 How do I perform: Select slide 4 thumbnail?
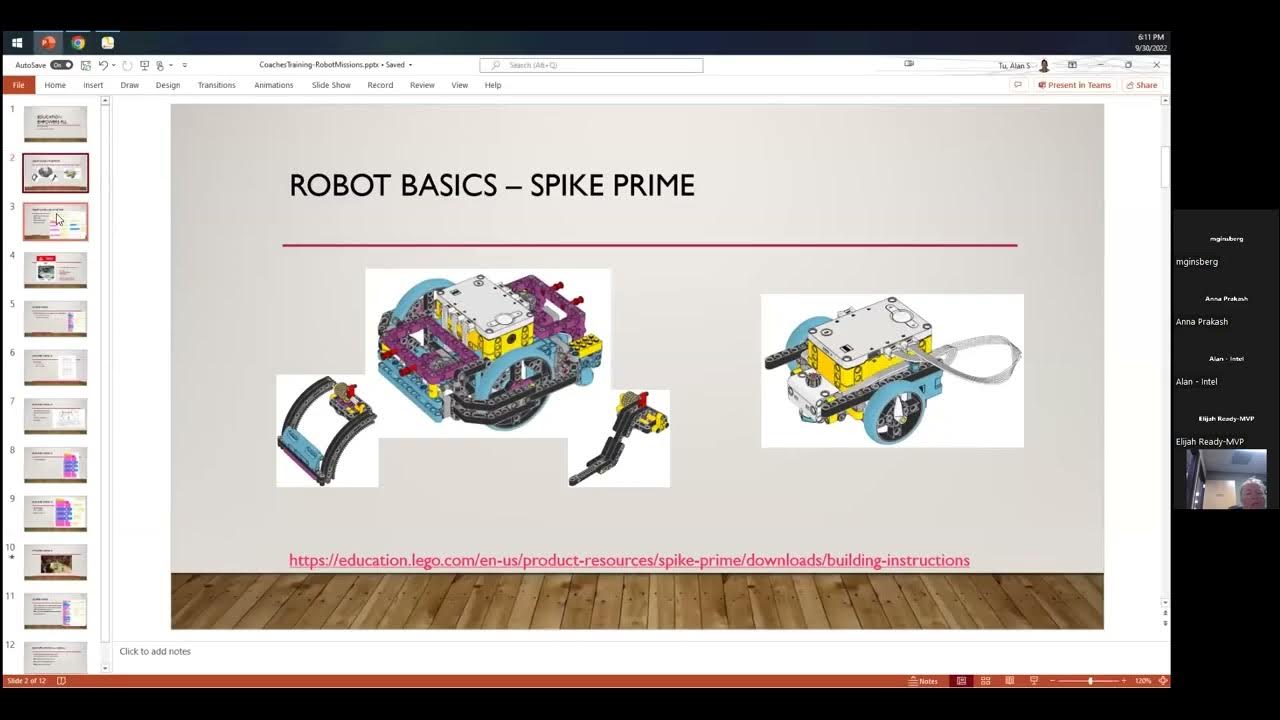pyautogui.click(x=55, y=270)
